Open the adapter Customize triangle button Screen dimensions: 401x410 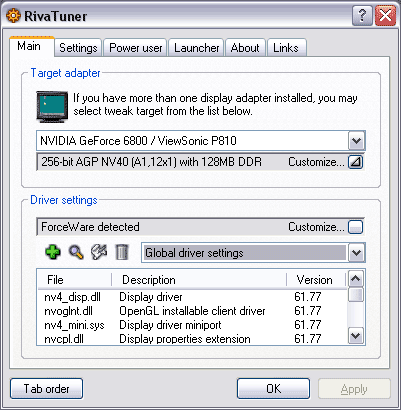[356, 162]
